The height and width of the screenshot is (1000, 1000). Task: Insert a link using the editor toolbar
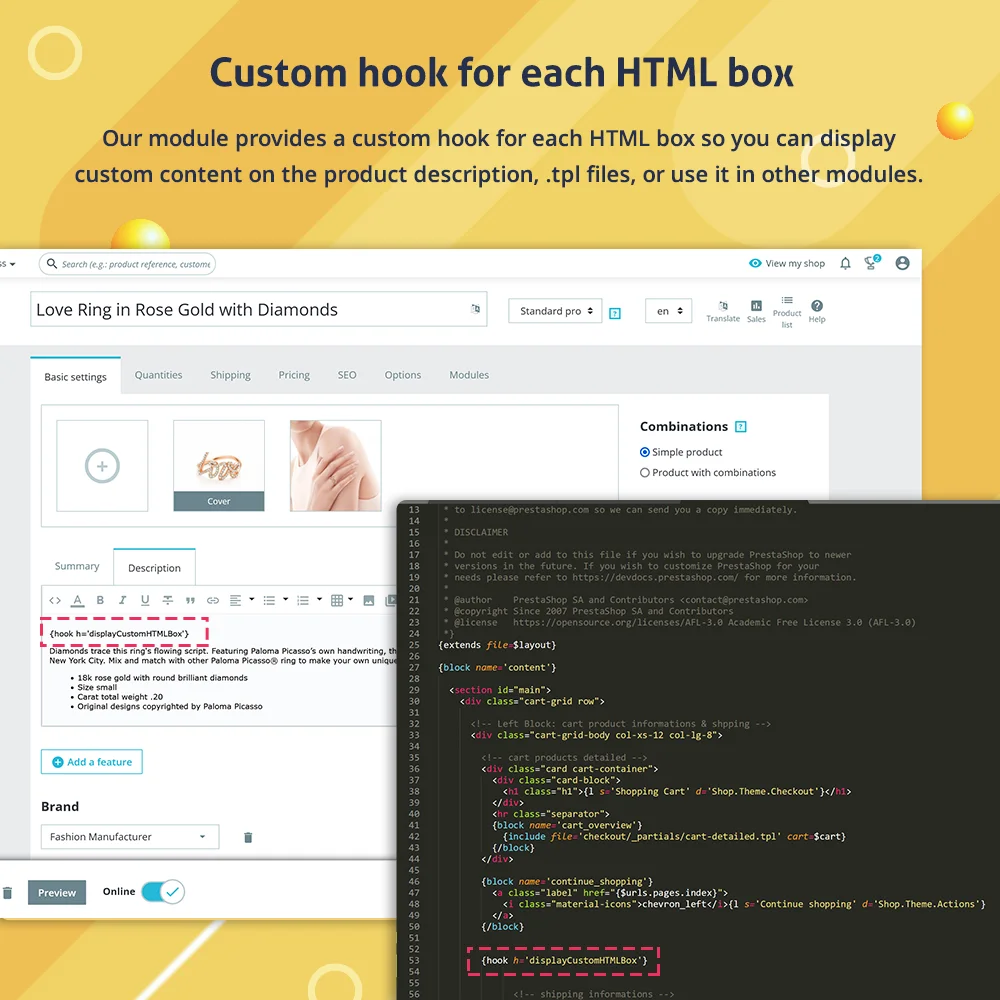click(212, 600)
